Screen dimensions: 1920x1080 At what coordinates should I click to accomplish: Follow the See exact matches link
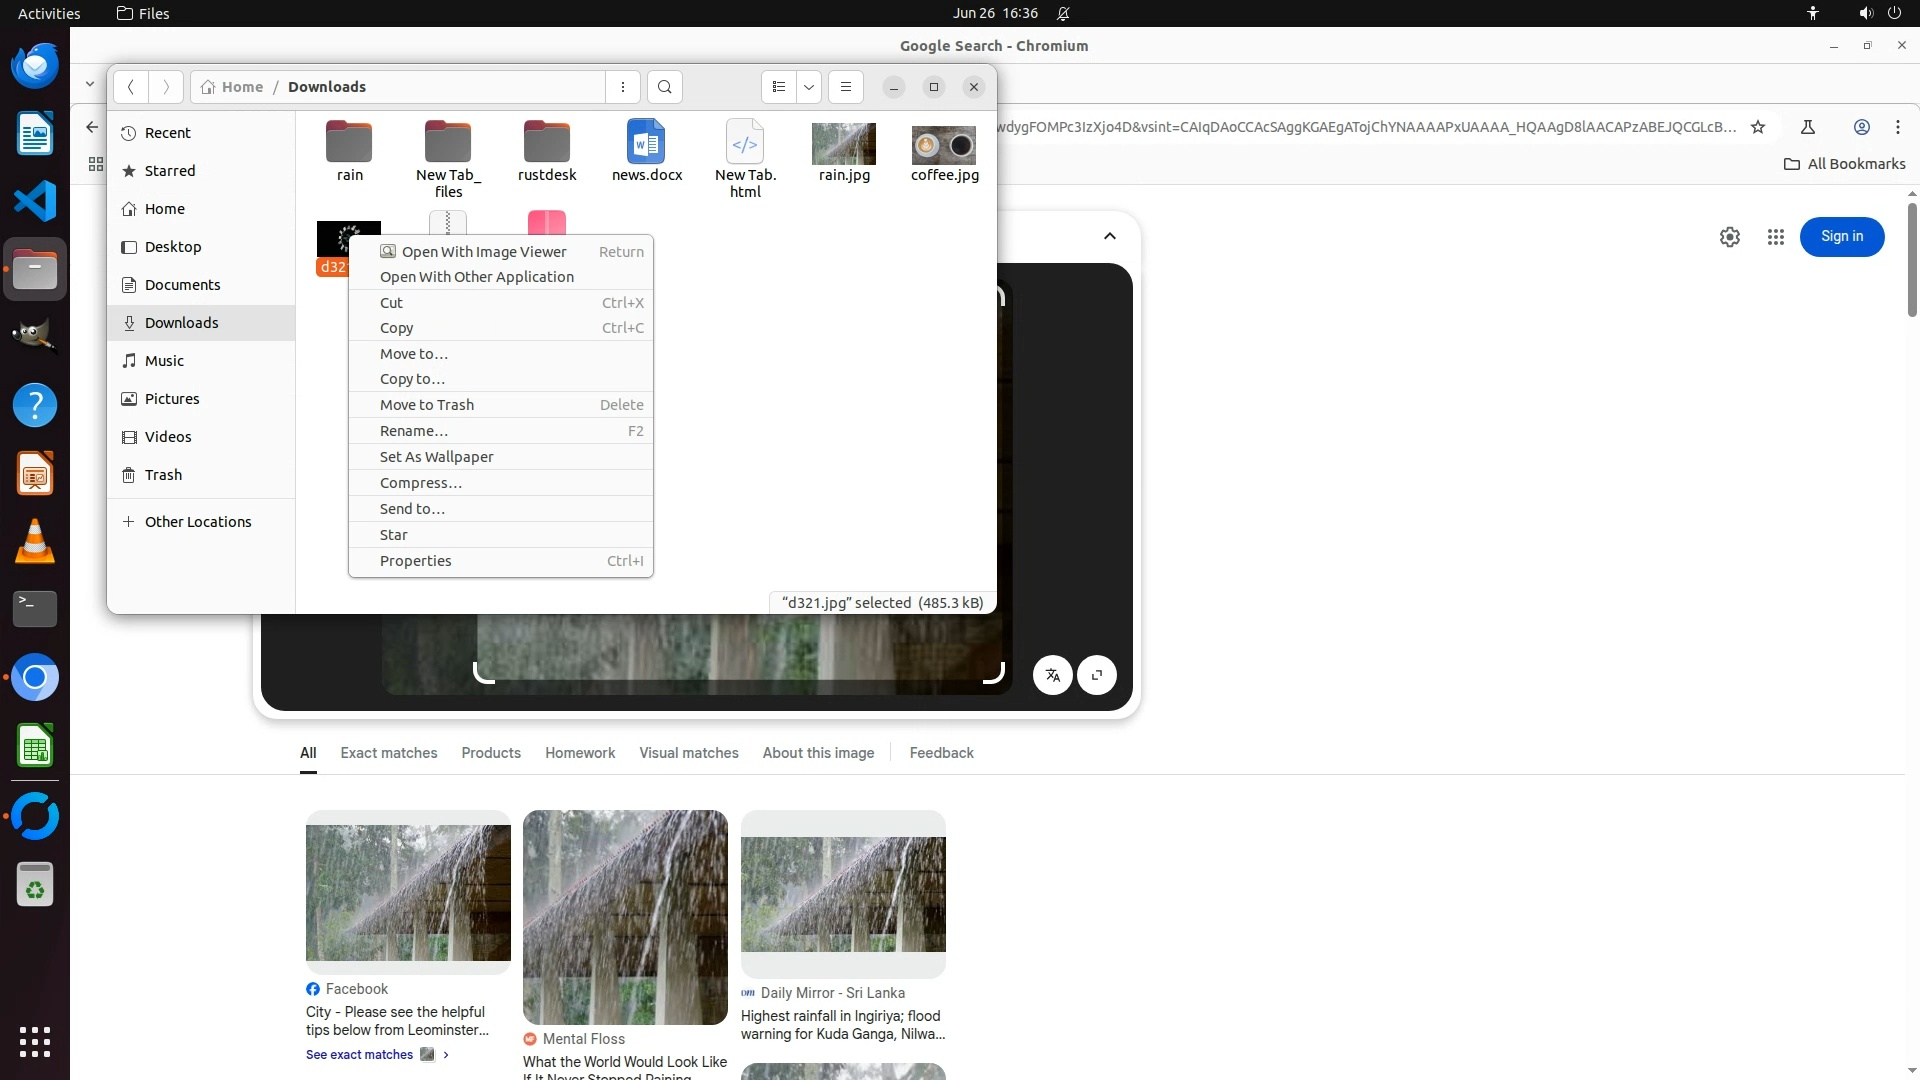(360, 1055)
